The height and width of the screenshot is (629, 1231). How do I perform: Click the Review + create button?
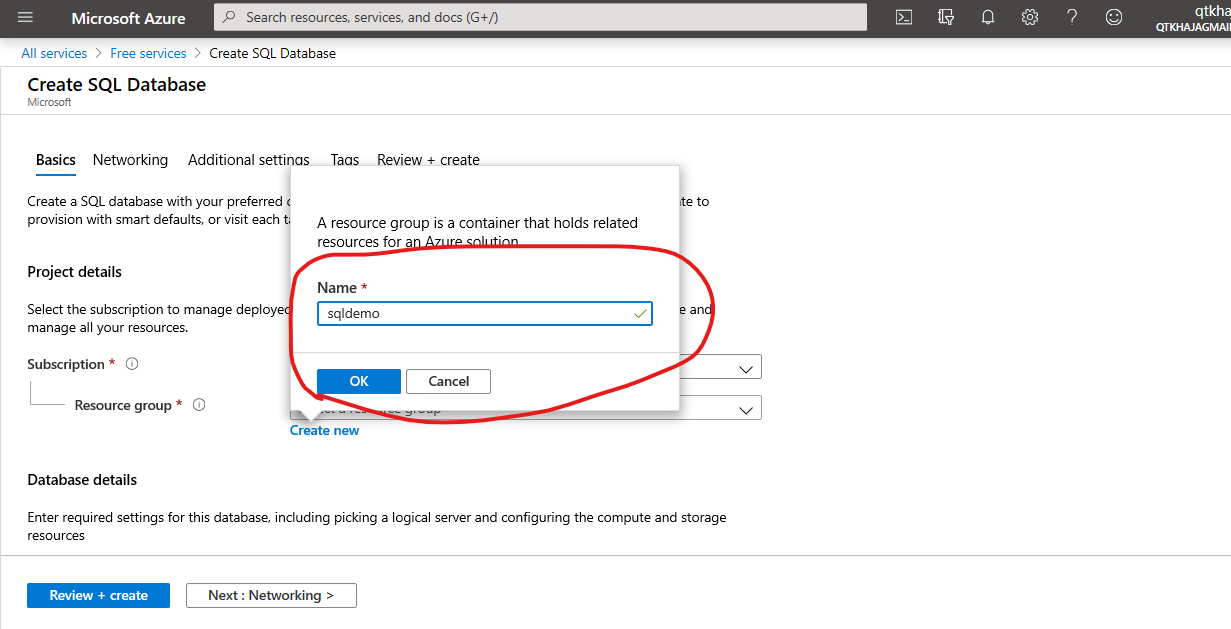coord(98,595)
